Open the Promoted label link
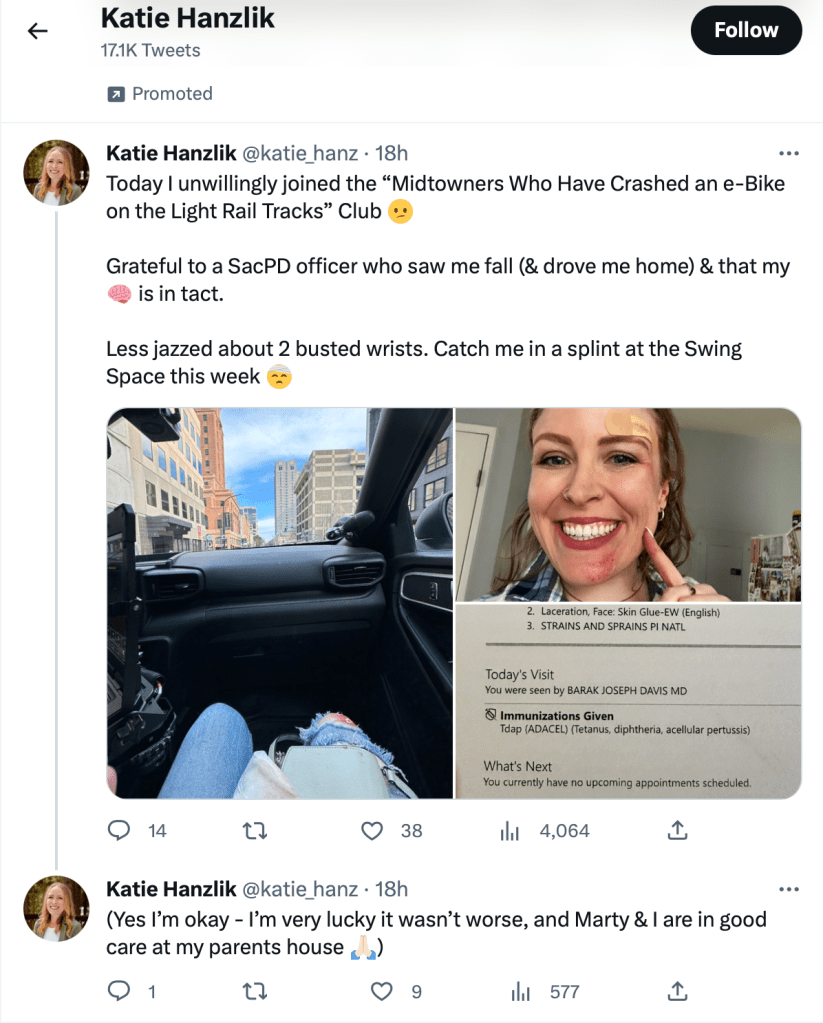This screenshot has width=823, height=1023. pyautogui.click(x=159, y=93)
